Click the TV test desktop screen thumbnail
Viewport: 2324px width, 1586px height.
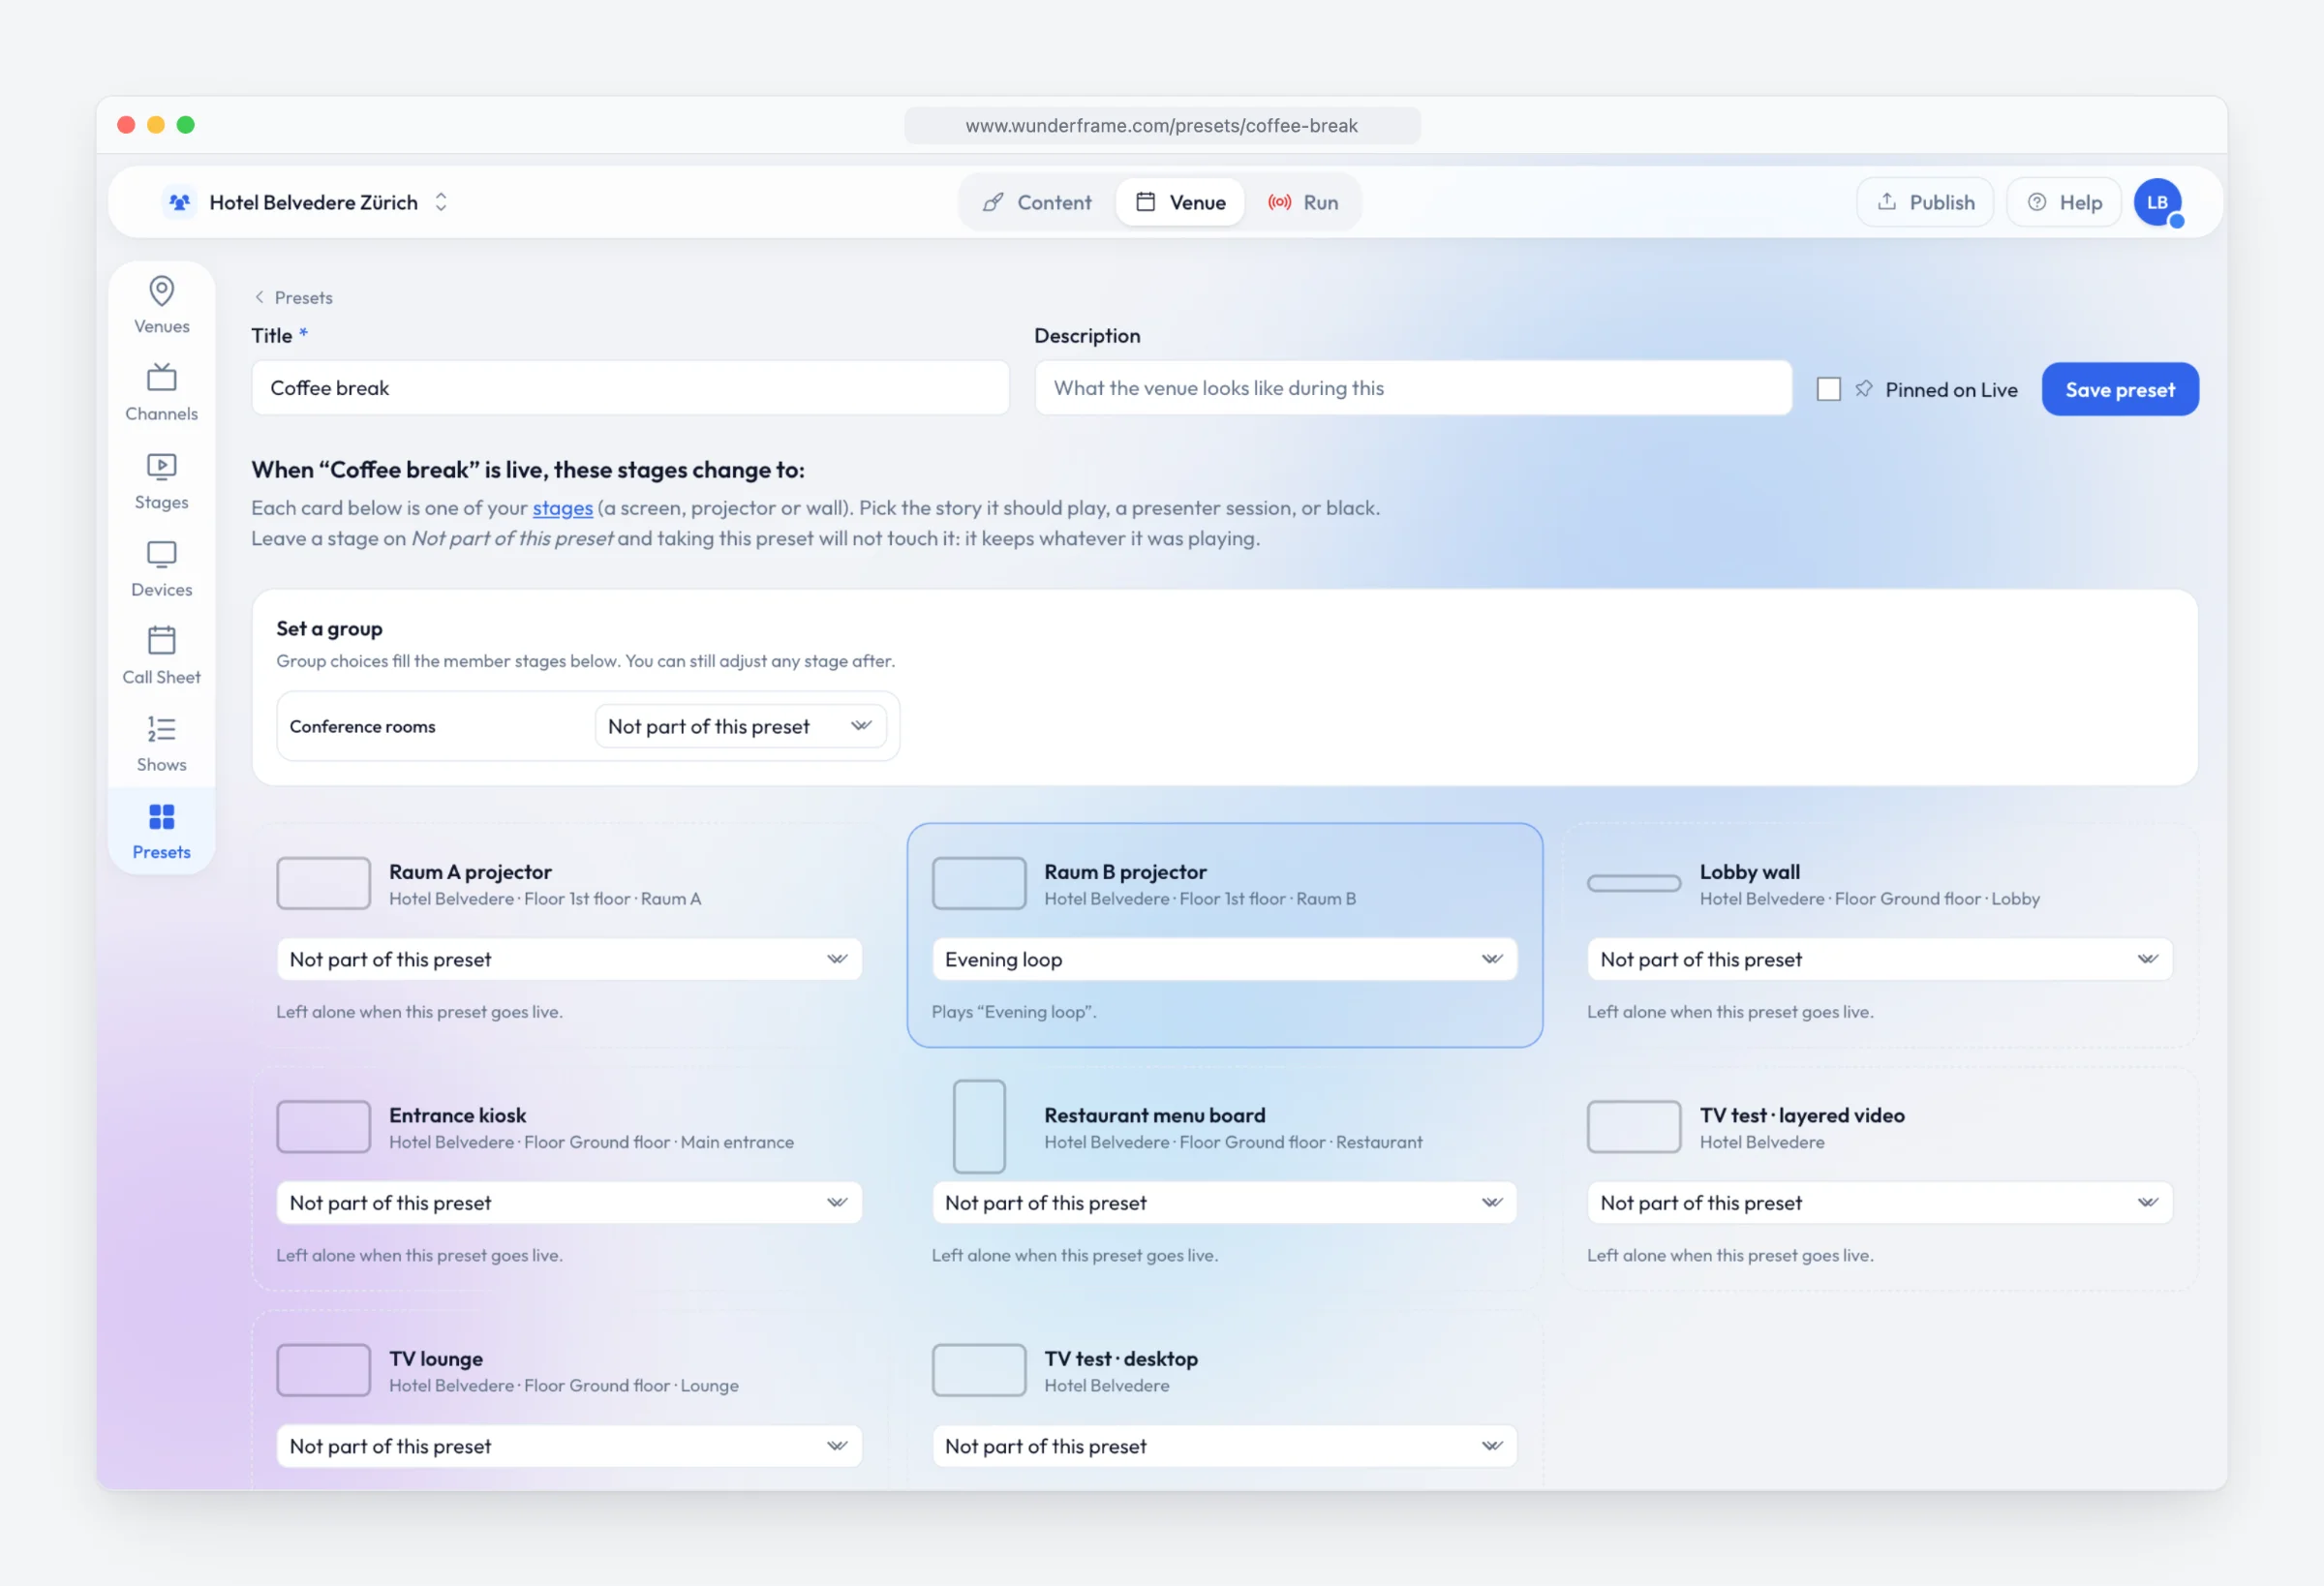click(x=978, y=1370)
